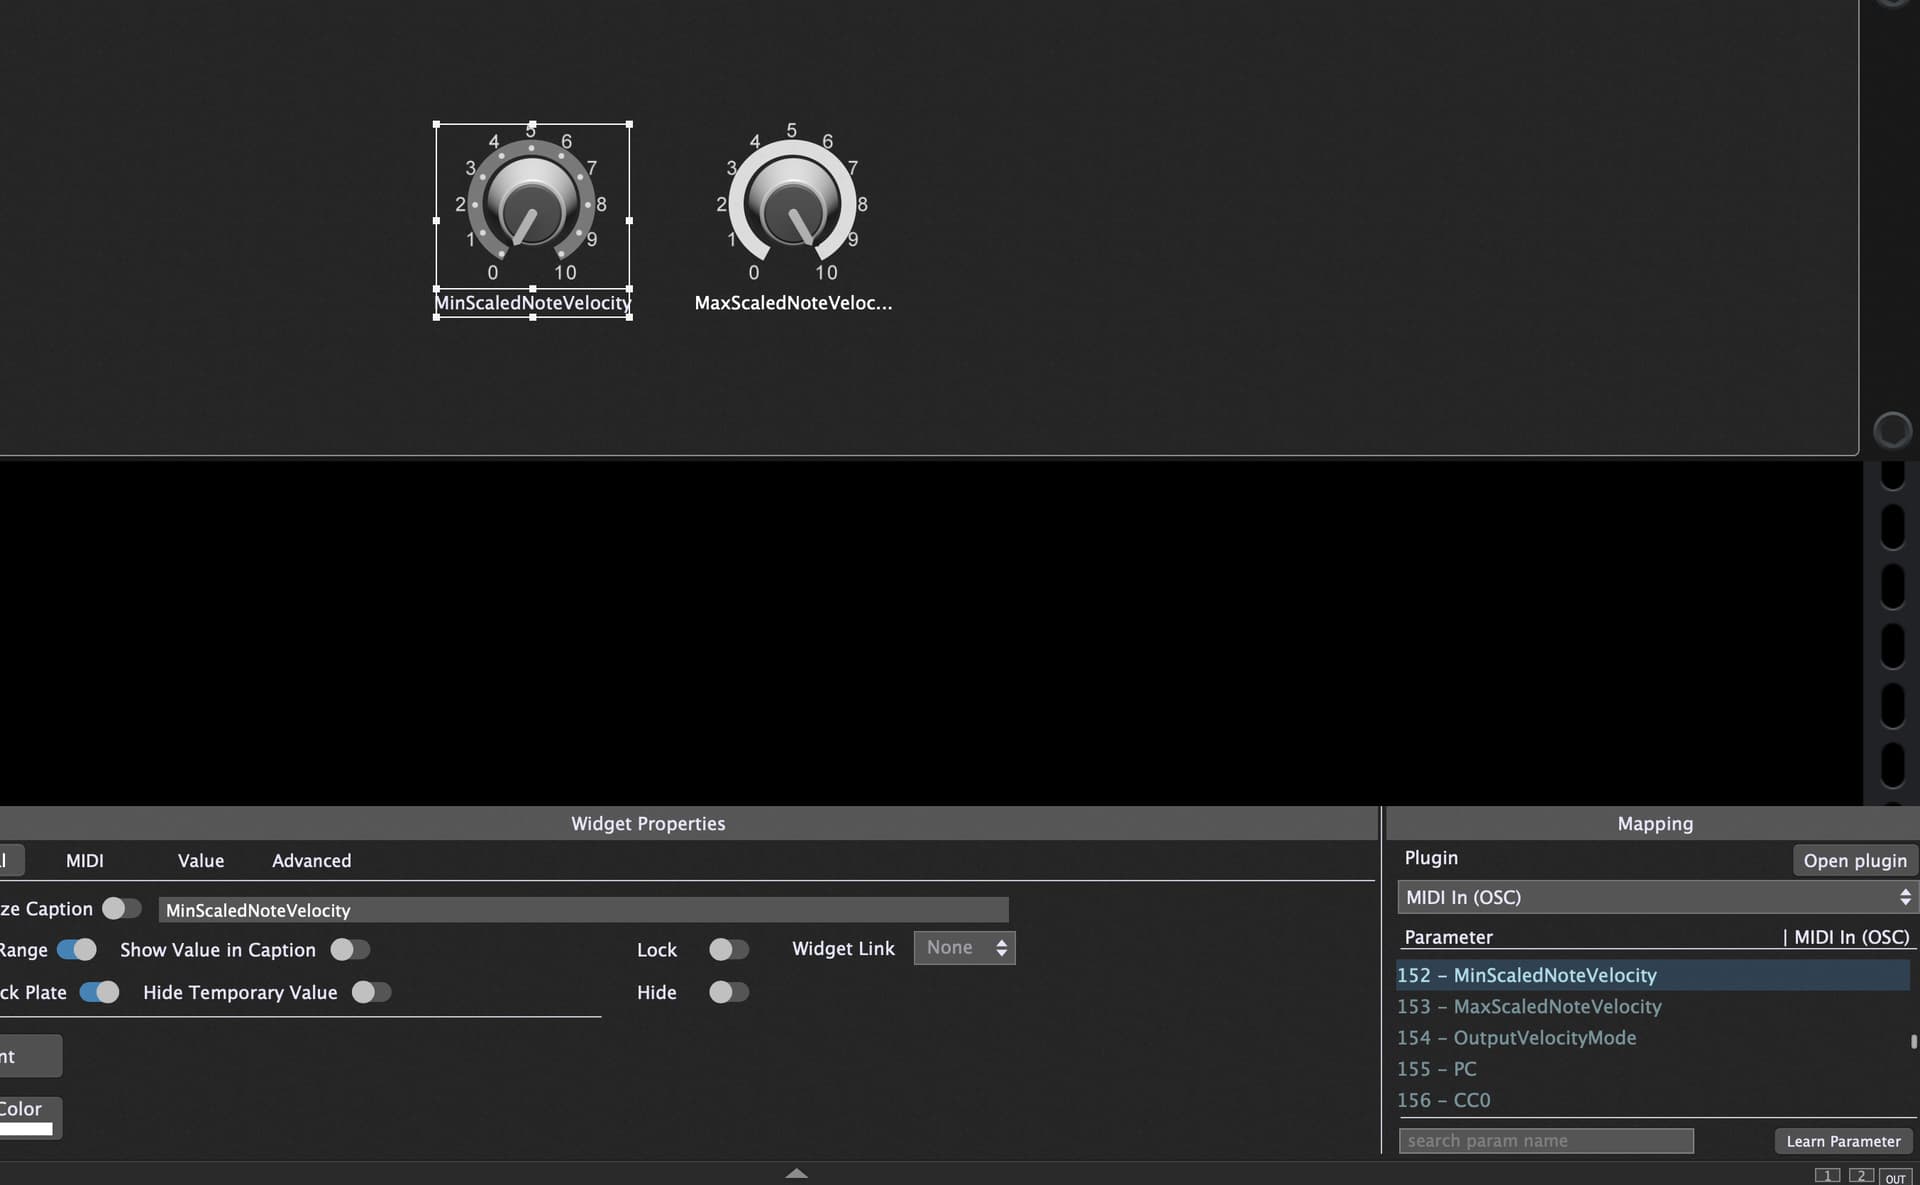Toggle Show Value in Caption switch
Screen dimensions: 1920x1185
click(x=350, y=950)
